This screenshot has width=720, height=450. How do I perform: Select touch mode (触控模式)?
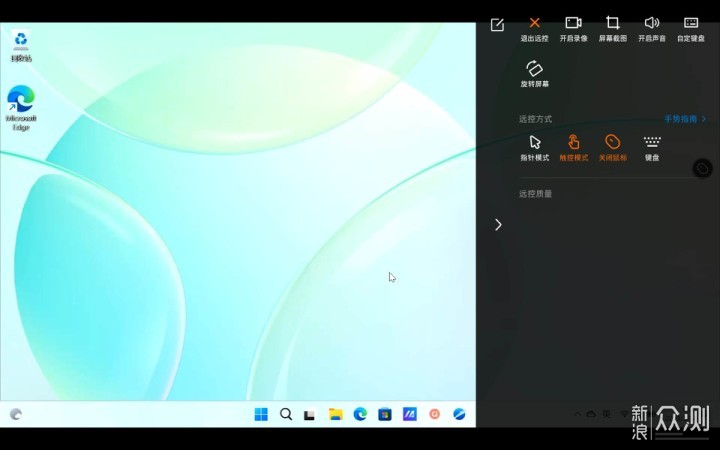(x=574, y=148)
